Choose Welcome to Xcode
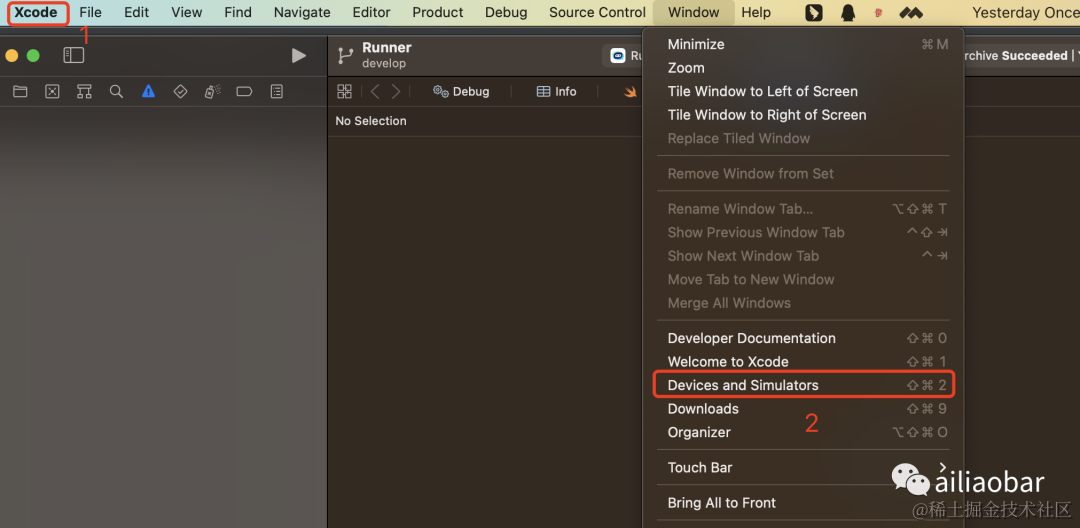 [802, 361]
